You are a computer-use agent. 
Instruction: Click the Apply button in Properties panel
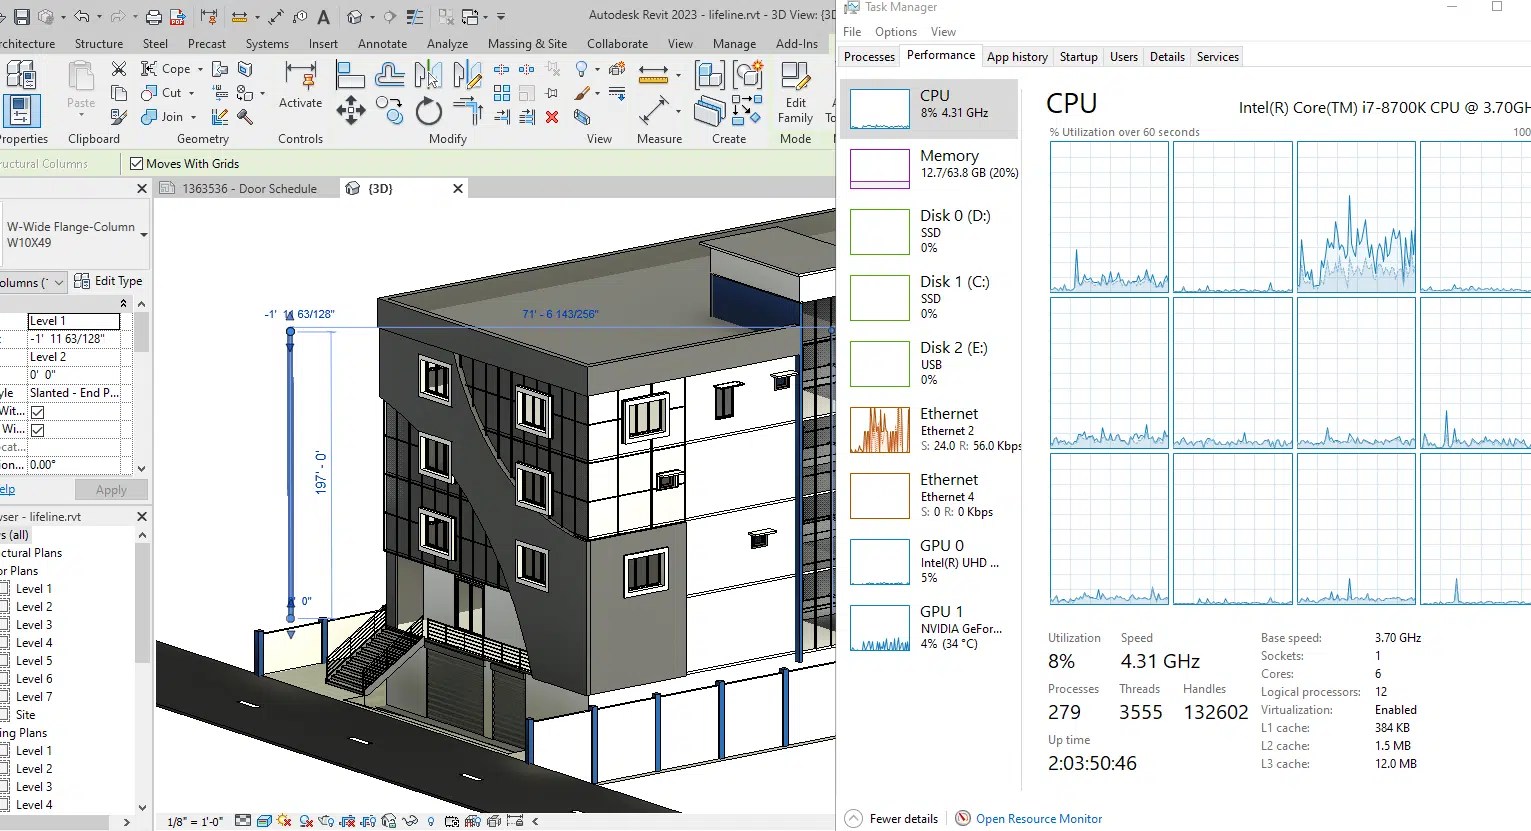click(111, 489)
